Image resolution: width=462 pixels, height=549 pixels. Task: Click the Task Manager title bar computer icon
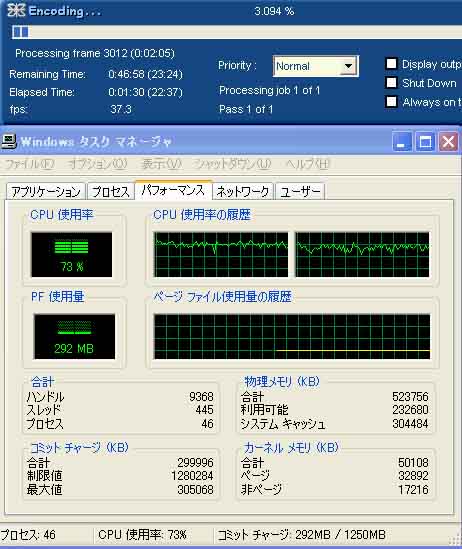point(9,141)
